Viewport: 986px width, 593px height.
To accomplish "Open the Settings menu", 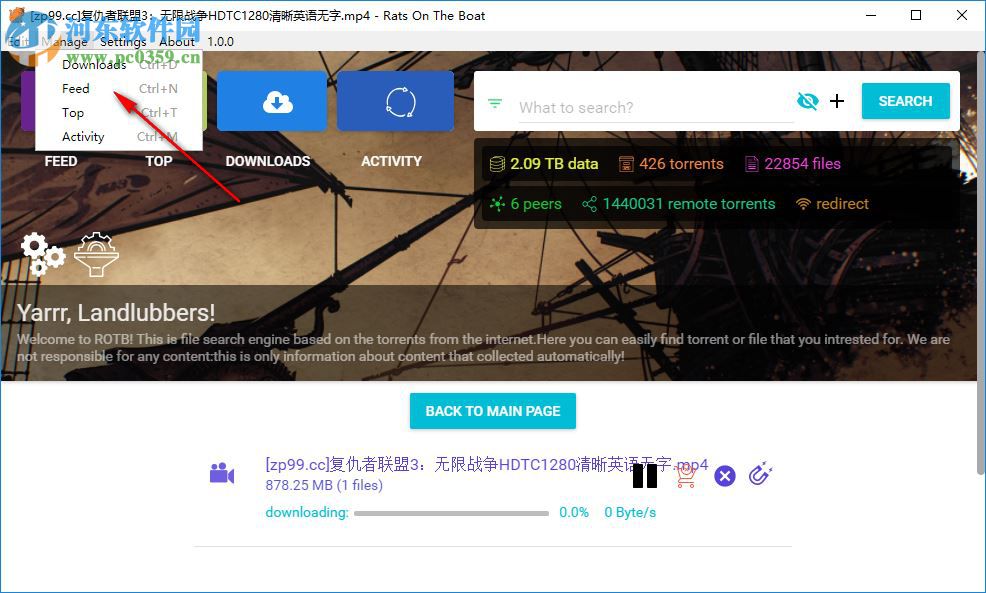I will (x=122, y=42).
